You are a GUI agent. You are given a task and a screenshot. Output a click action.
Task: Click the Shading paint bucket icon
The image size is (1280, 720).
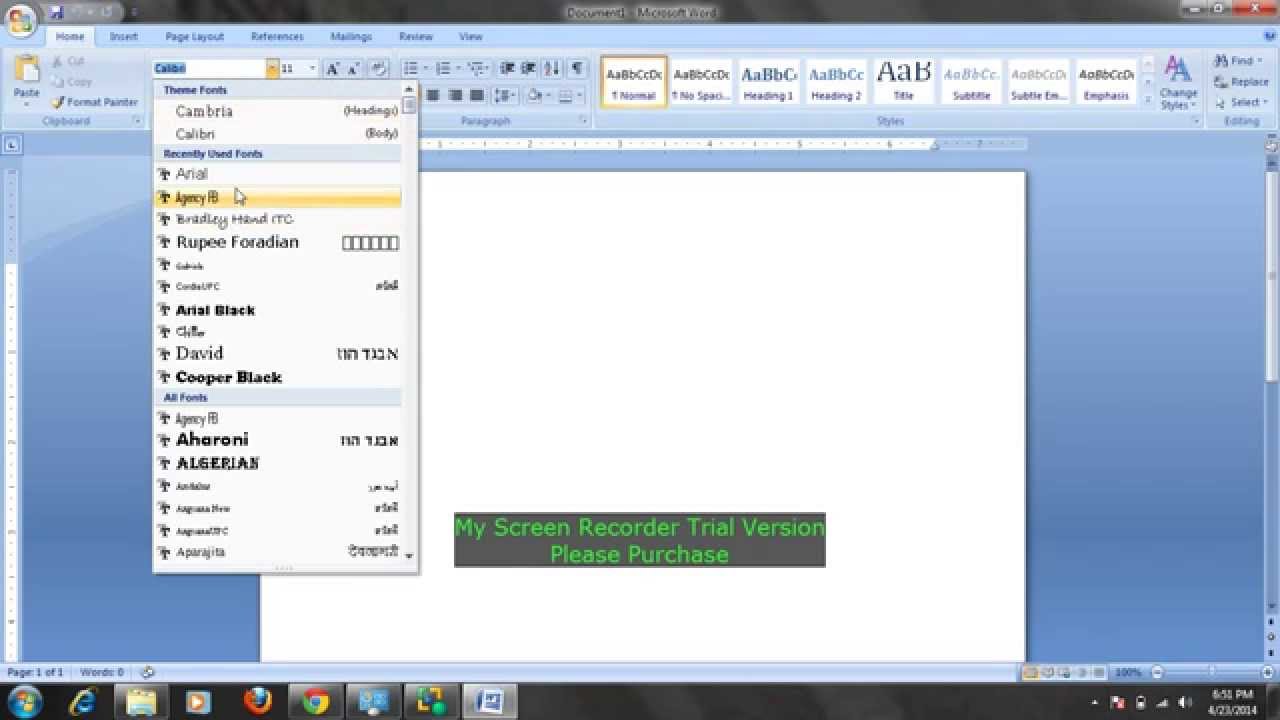[534, 96]
